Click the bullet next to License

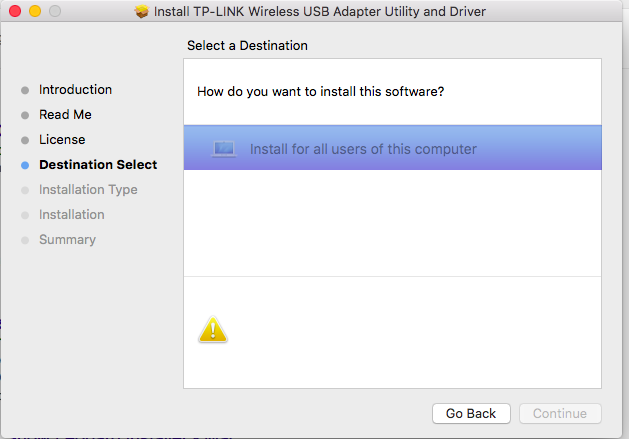25,140
